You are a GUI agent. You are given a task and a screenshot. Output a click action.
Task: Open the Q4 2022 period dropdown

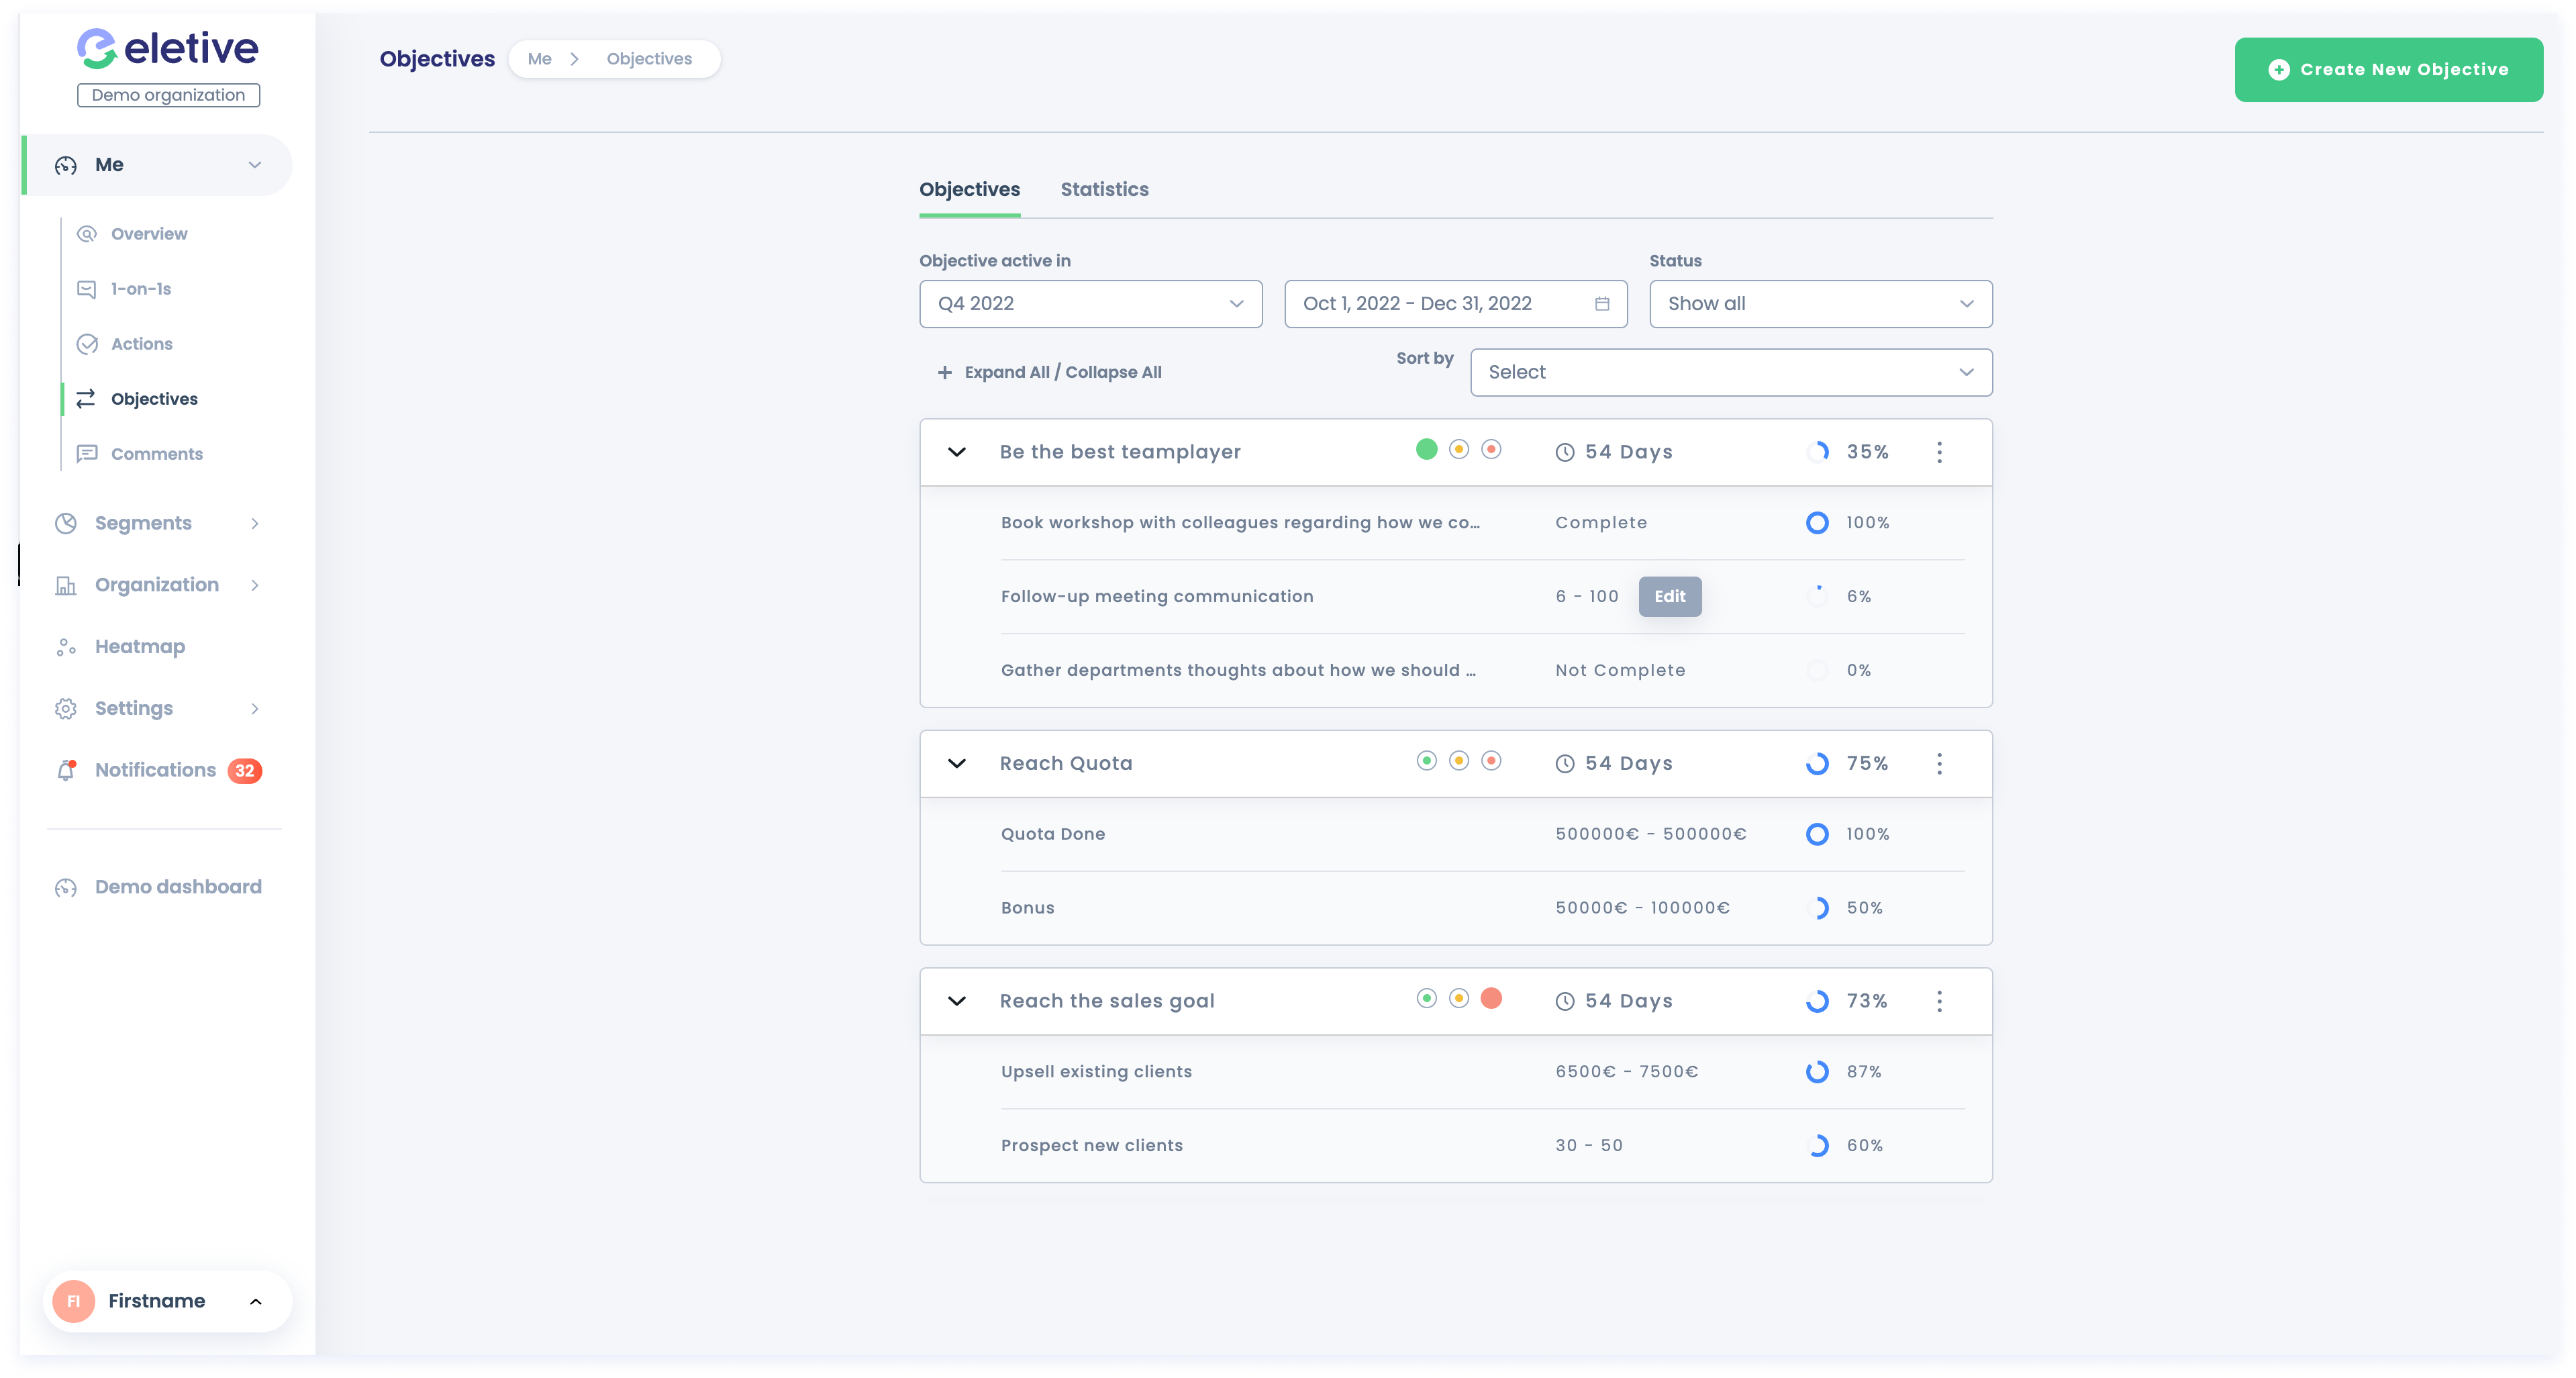[x=1090, y=303]
